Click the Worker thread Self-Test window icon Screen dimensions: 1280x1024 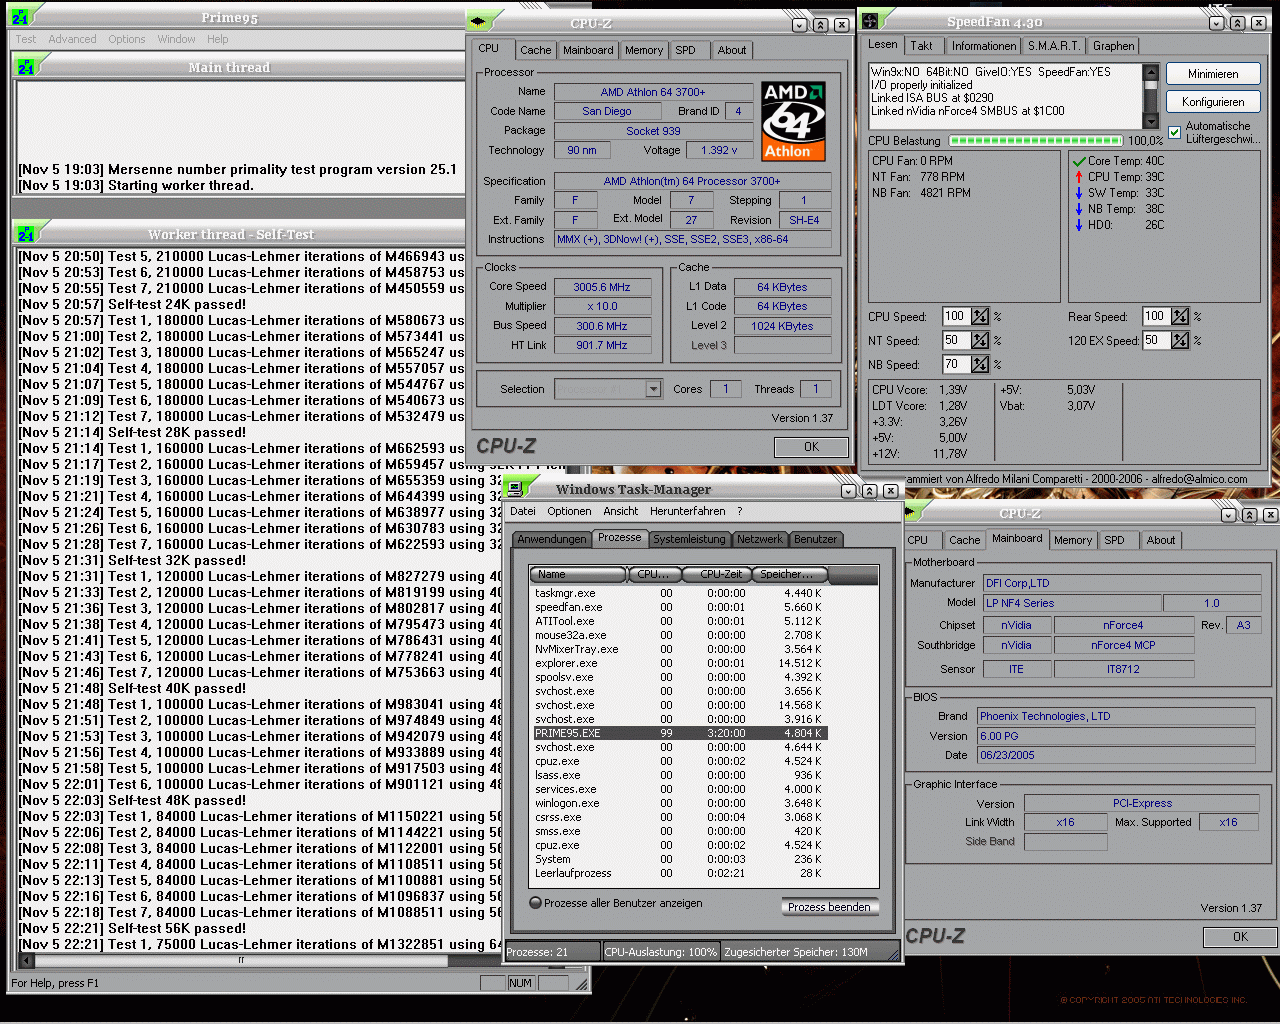(26, 234)
